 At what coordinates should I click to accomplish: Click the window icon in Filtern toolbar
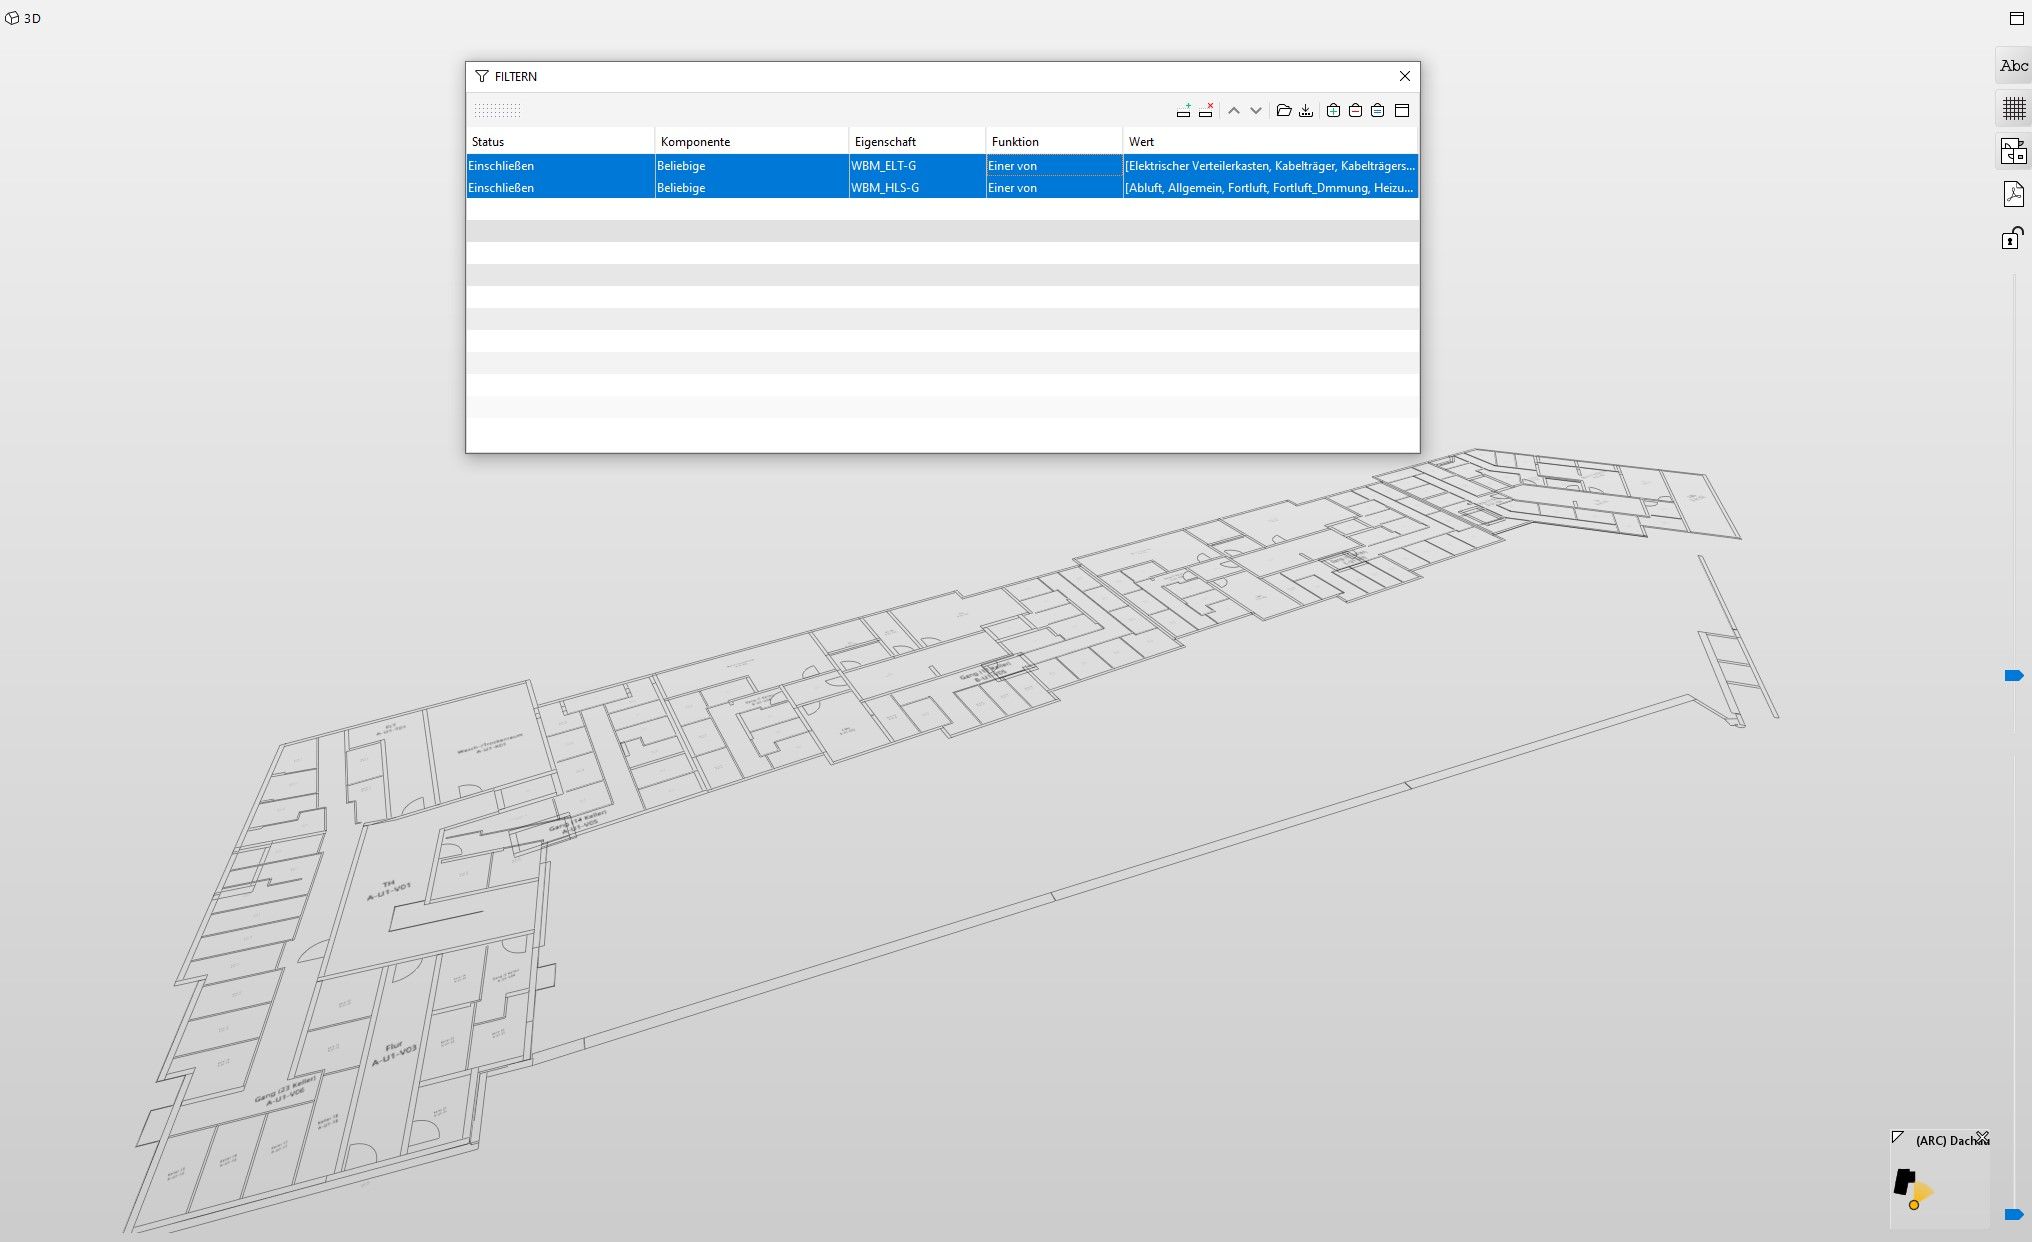point(1402,110)
